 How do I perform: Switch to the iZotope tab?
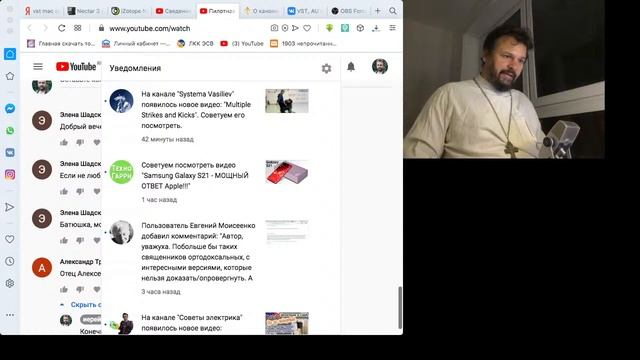pos(130,11)
